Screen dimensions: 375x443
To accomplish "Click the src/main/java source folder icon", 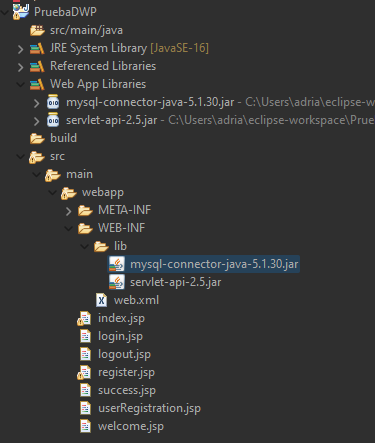I will point(37,30).
